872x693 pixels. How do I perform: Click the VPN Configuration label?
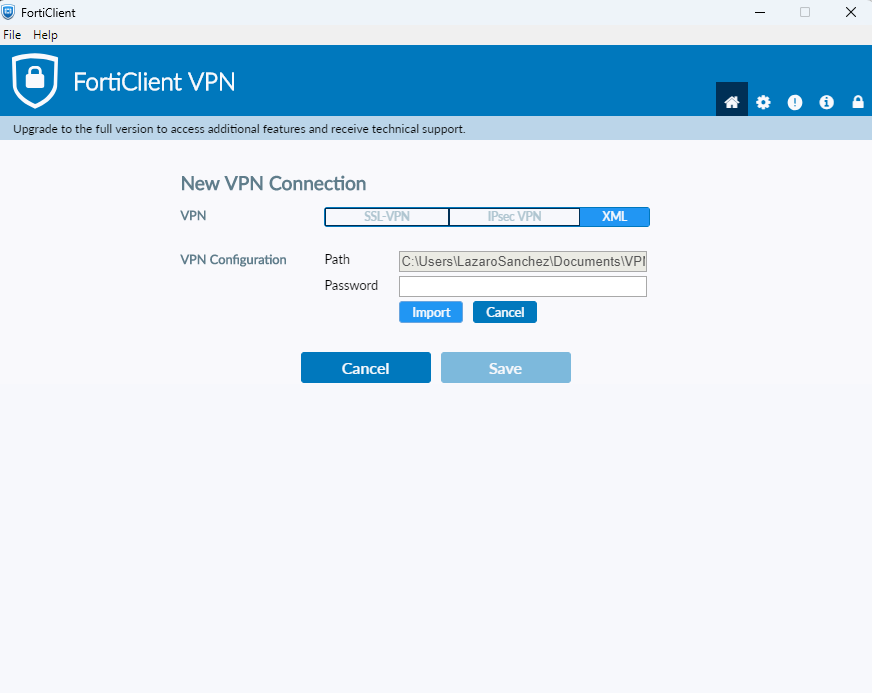233,260
